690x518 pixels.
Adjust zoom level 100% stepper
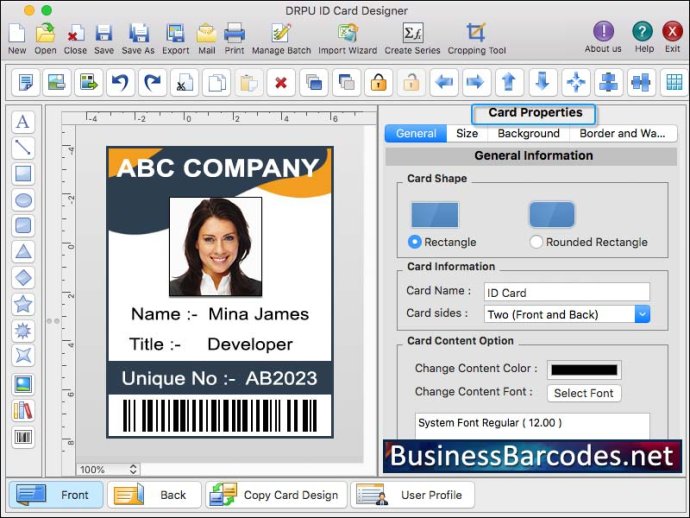tap(133, 469)
